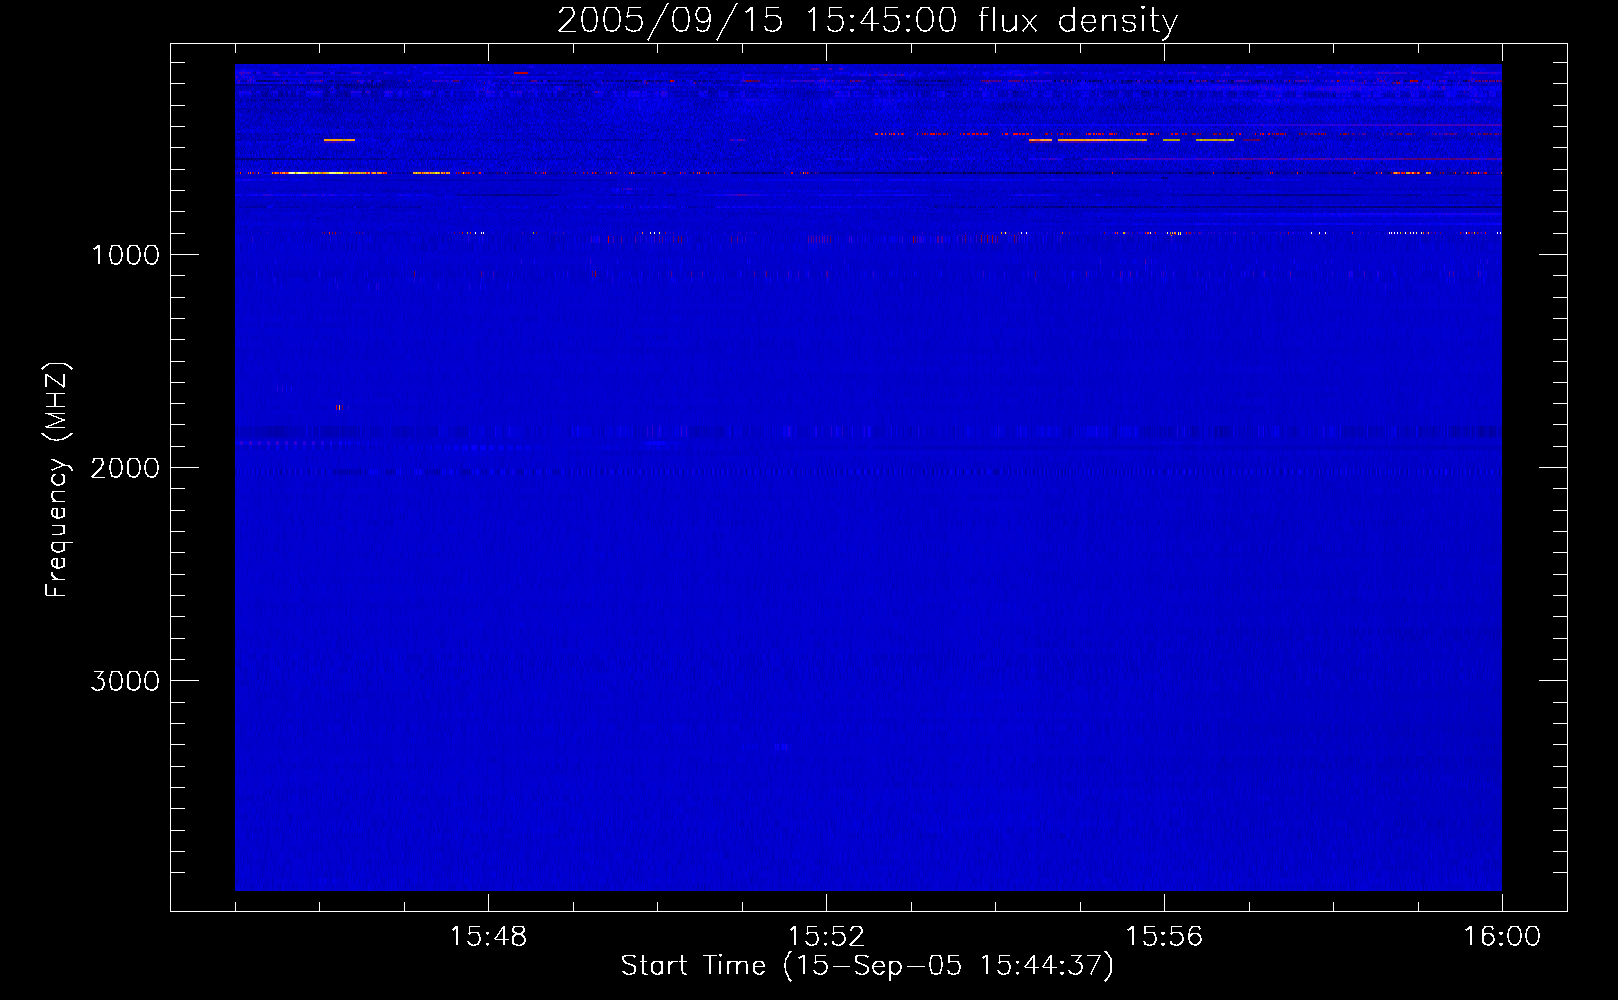This screenshot has height=1000, width=1618.
Task: Click the short orange streak near 15:46
Action: point(339,140)
